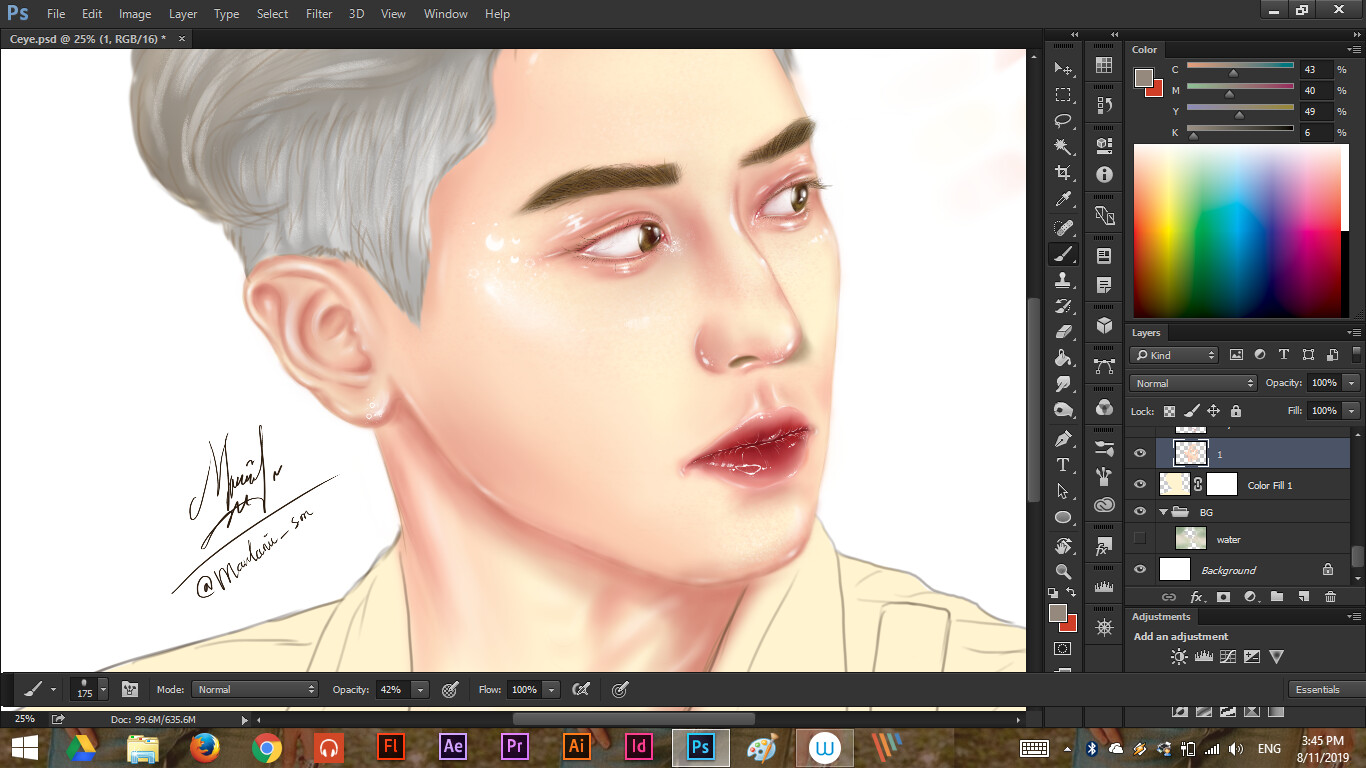
Task: Add a Vibrance adjustment
Action: 1276,657
